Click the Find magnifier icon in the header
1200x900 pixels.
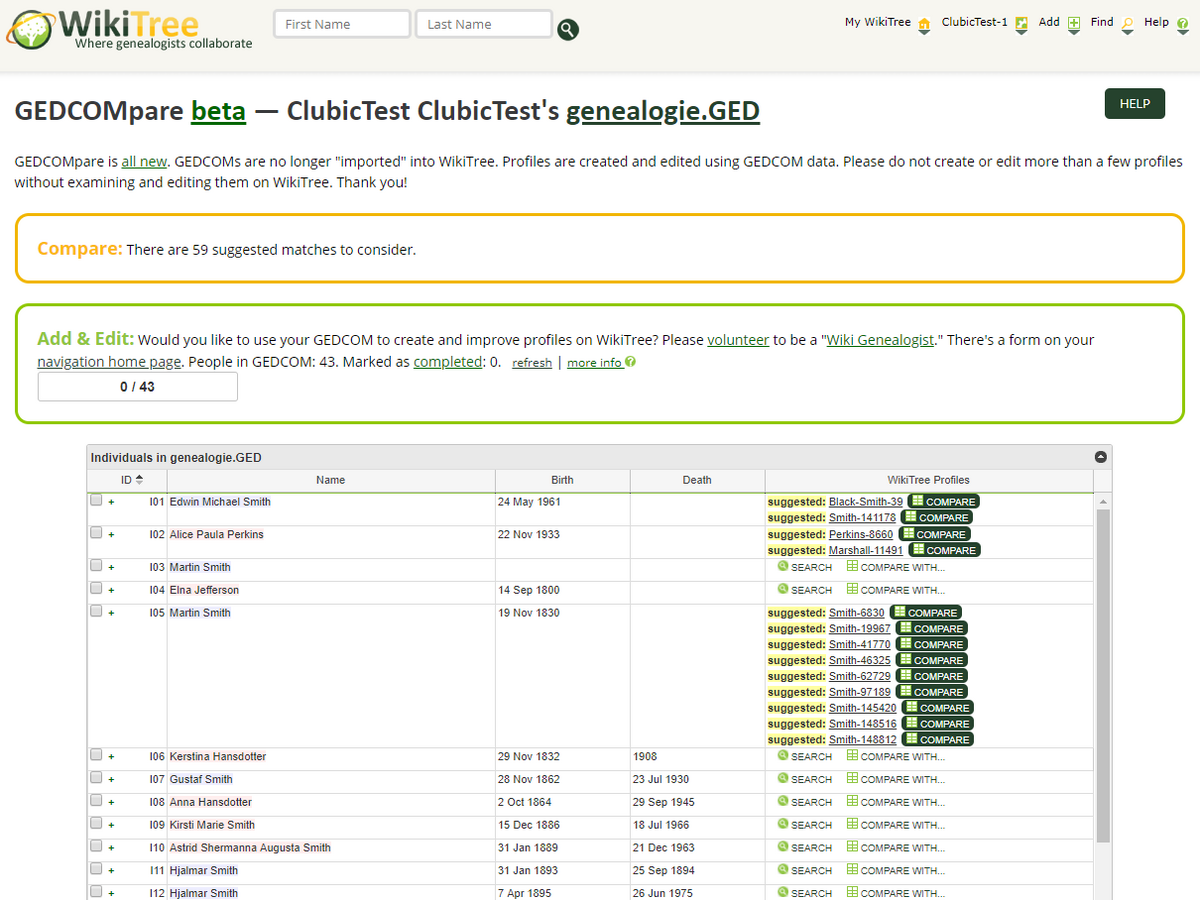coord(1128,24)
